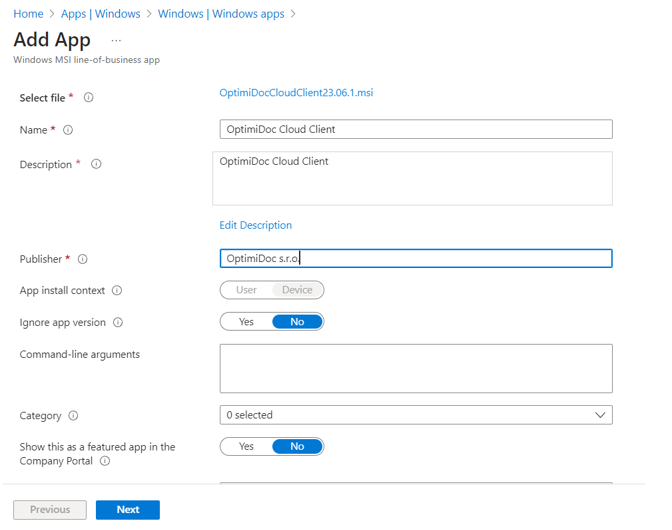The image size is (672, 530).
Task: Click the Previous button
Action: pos(50,510)
